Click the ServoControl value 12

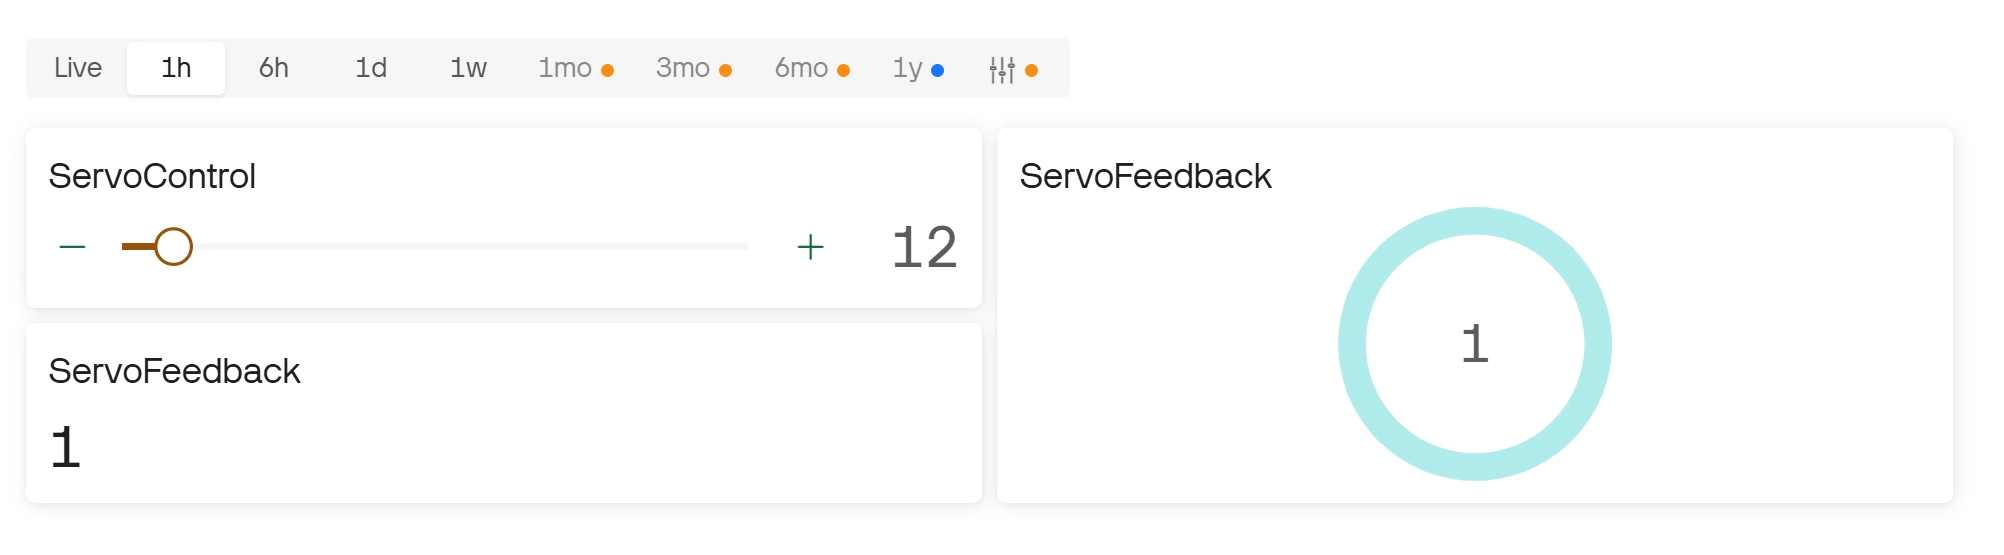pyautogui.click(x=924, y=247)
